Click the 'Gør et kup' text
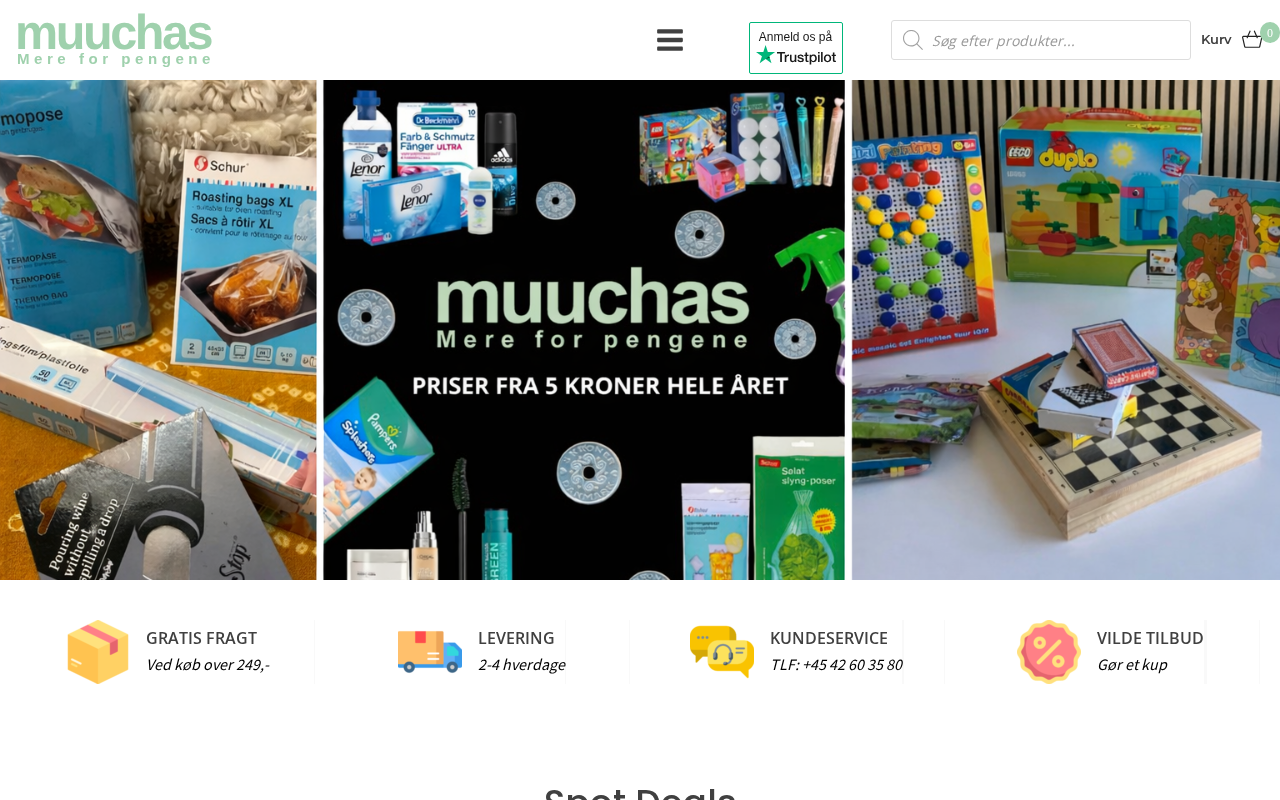Viewport: 1280px width, 800px height. [x=1132, y=665]
